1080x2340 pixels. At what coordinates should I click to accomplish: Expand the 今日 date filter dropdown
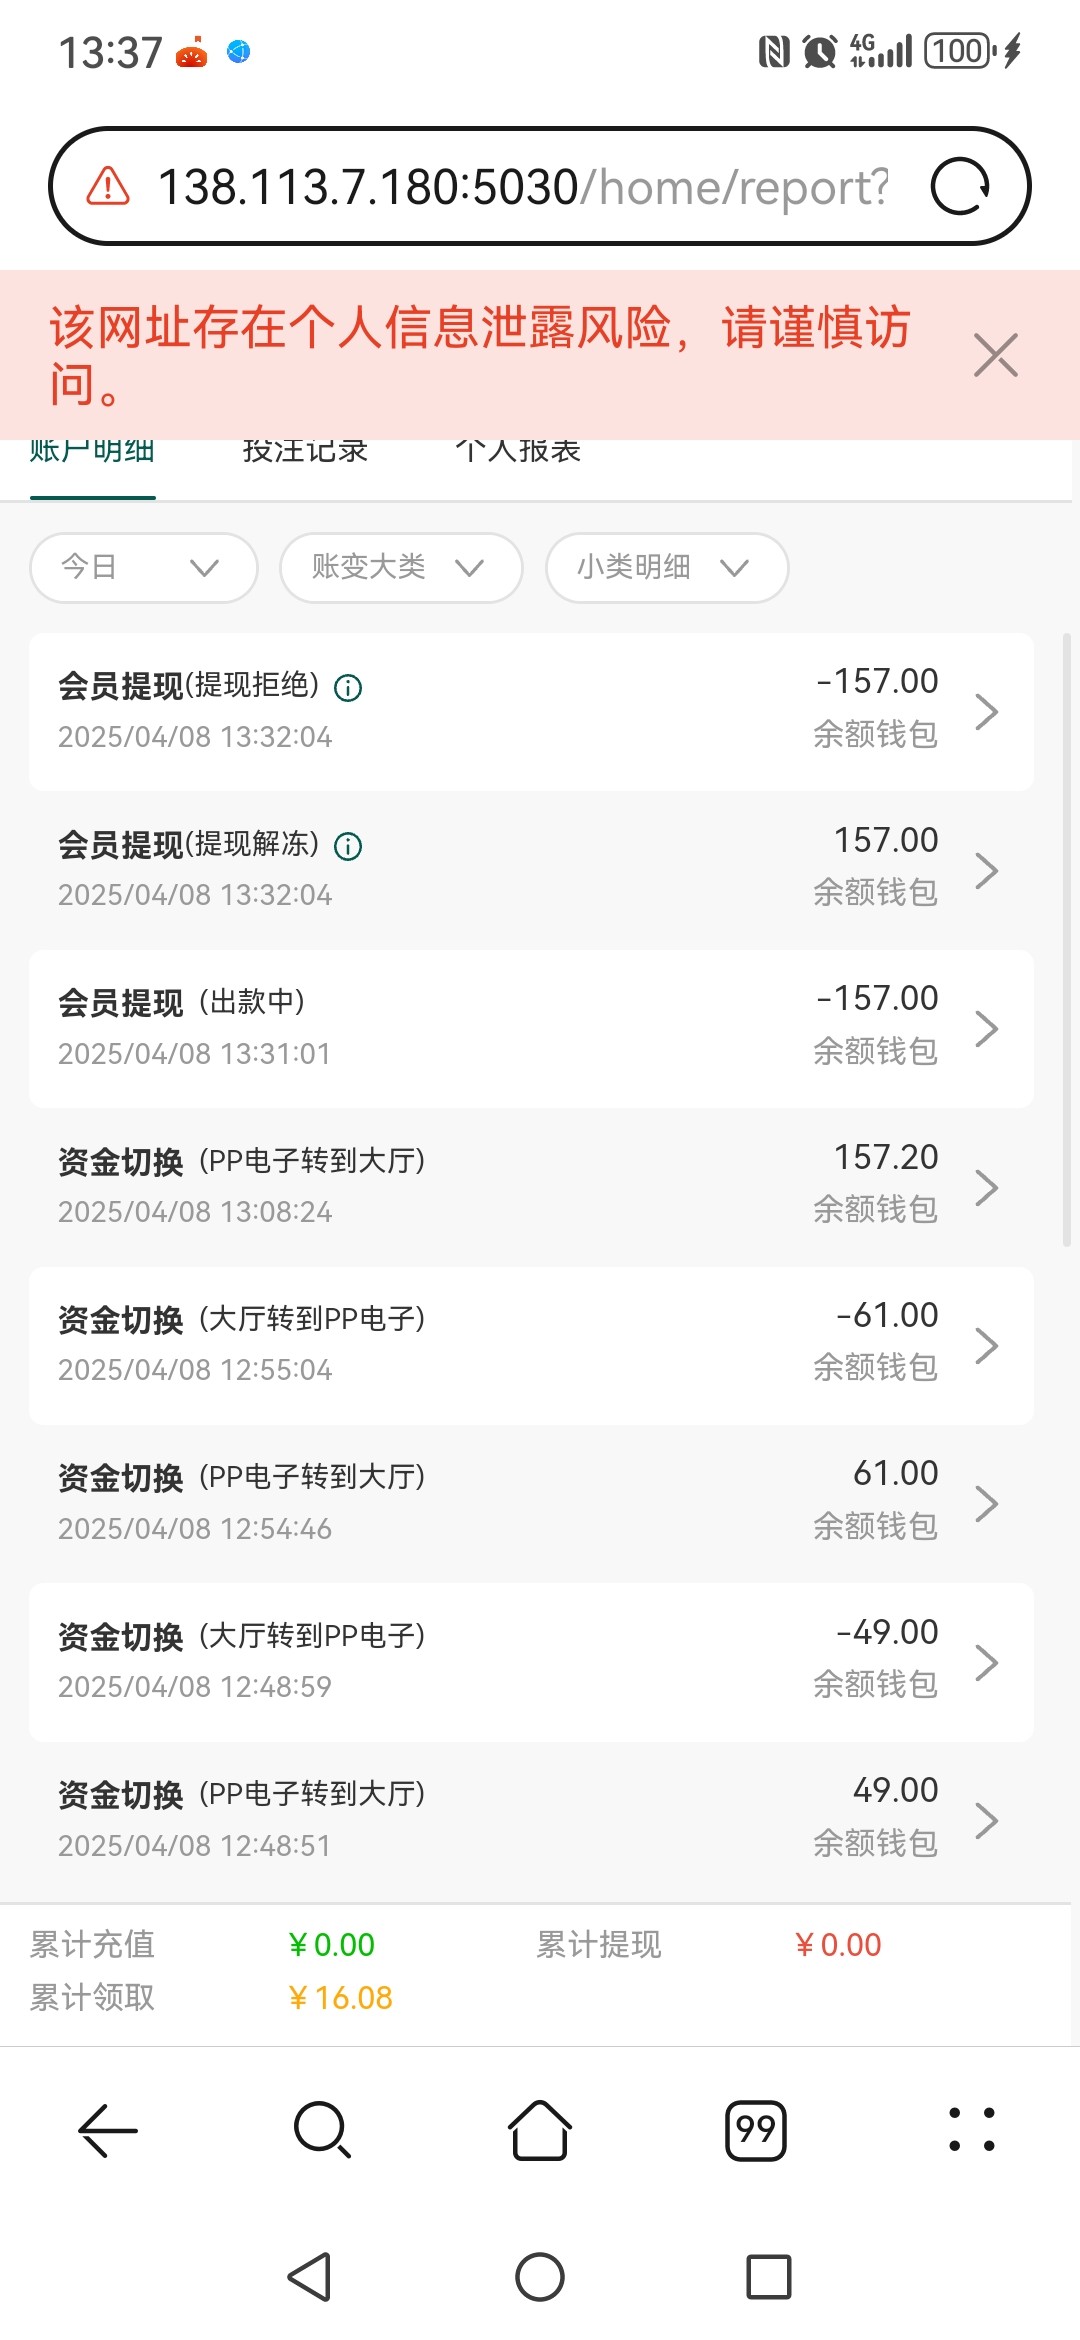143,568
